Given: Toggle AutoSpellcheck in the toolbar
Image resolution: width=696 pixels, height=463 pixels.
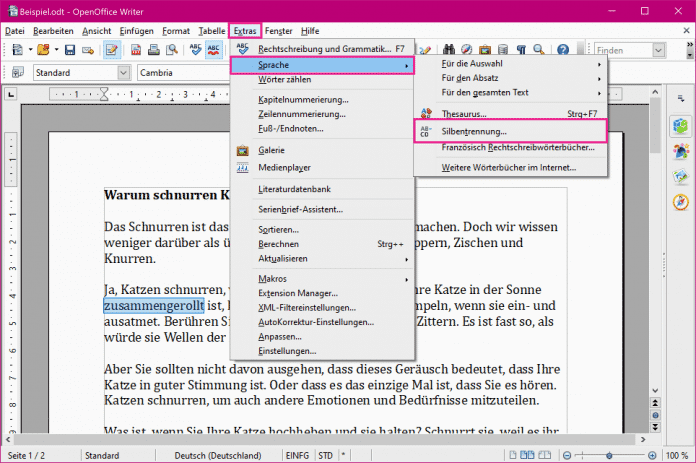Looking at the screenshot, I should pyautogui.click(x=215, y=49).
